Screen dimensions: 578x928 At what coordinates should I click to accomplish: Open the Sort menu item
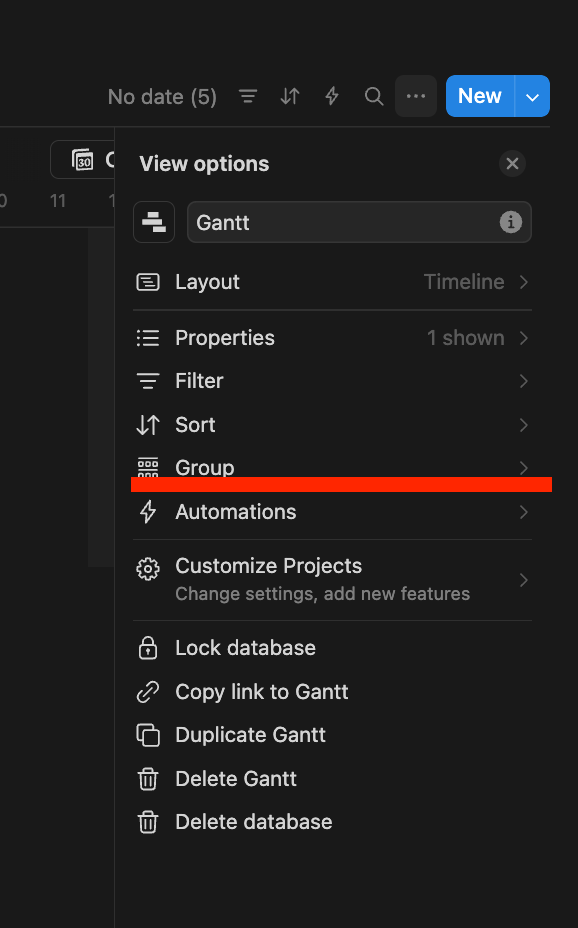[332, 425]
